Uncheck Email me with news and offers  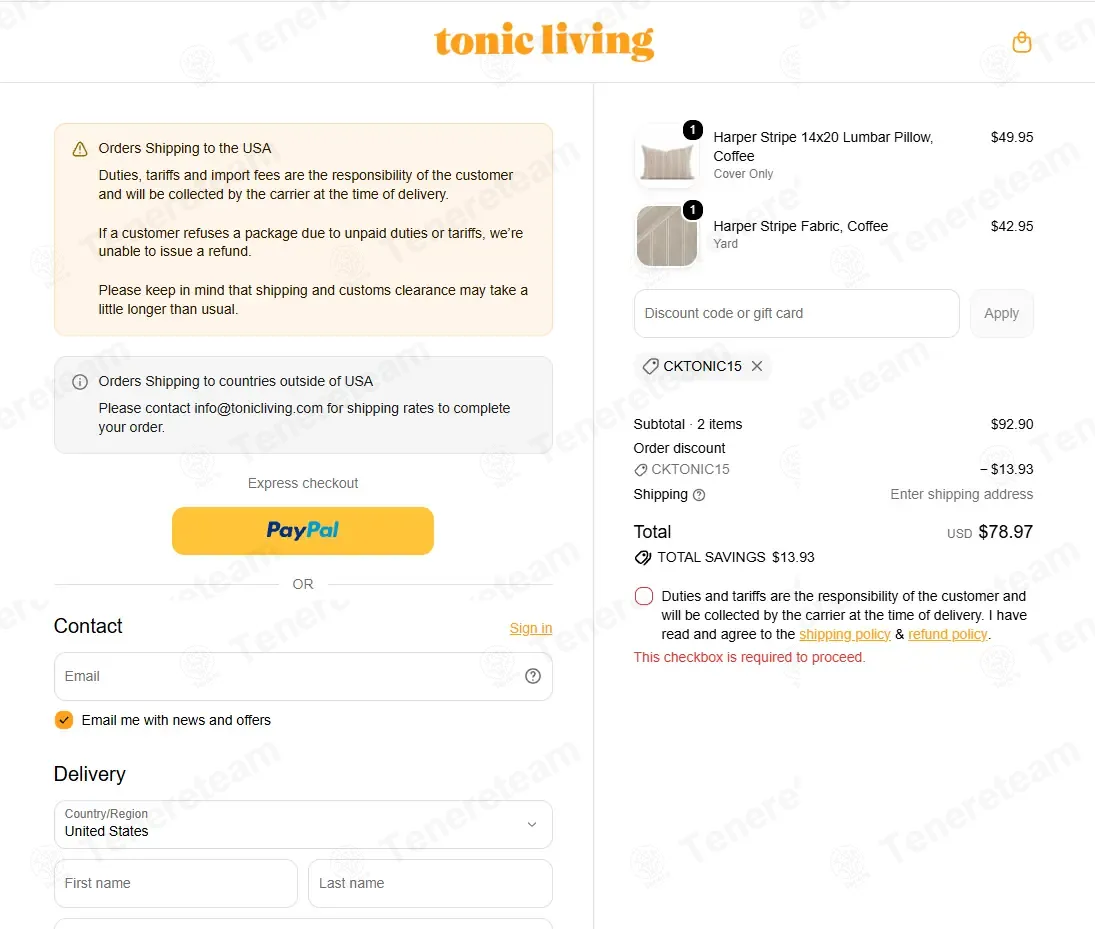64,720
